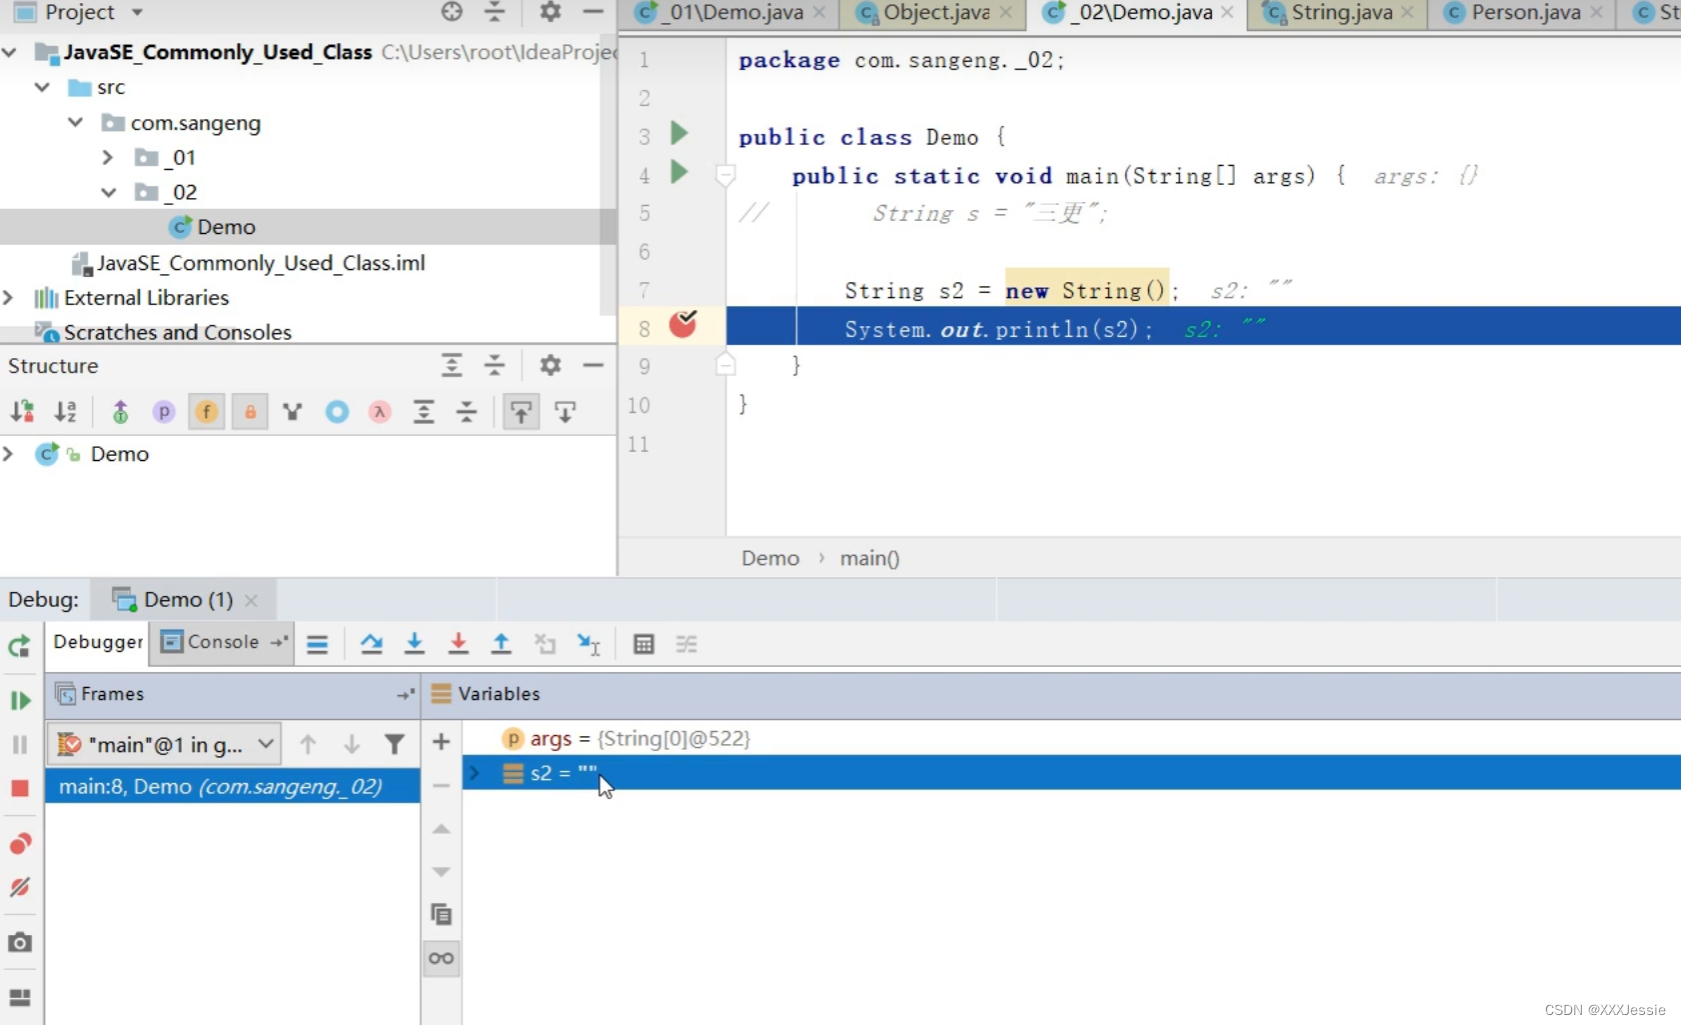Select previous frame up arrow
Image resolution: width=1681 pixels, height=1025 pixels.
(308, 744)
